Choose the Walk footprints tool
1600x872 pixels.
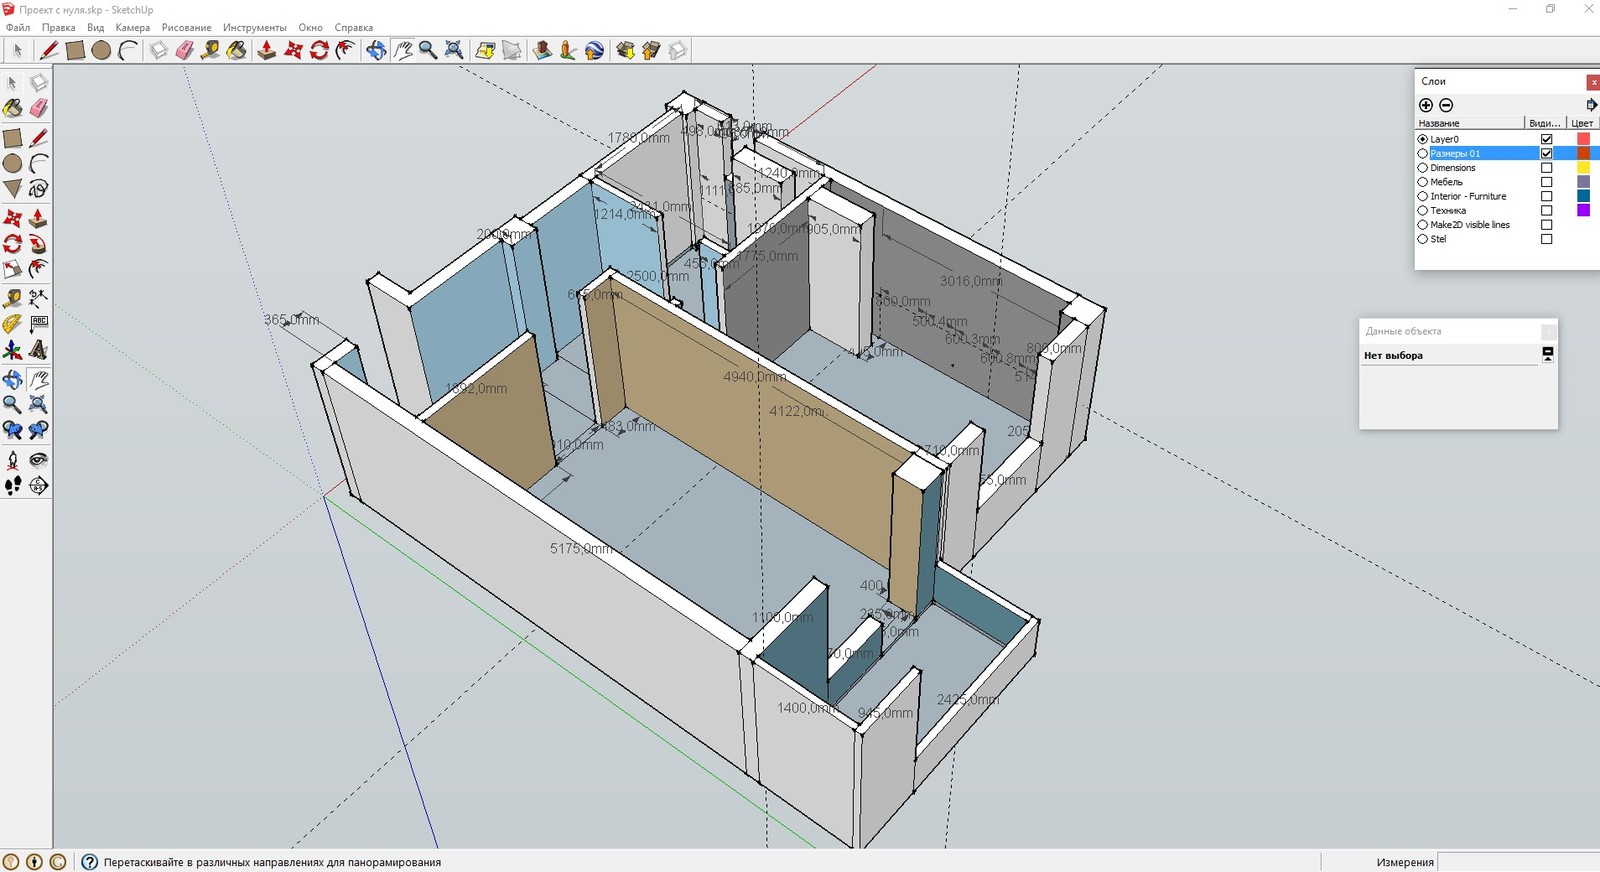point(12,486)
